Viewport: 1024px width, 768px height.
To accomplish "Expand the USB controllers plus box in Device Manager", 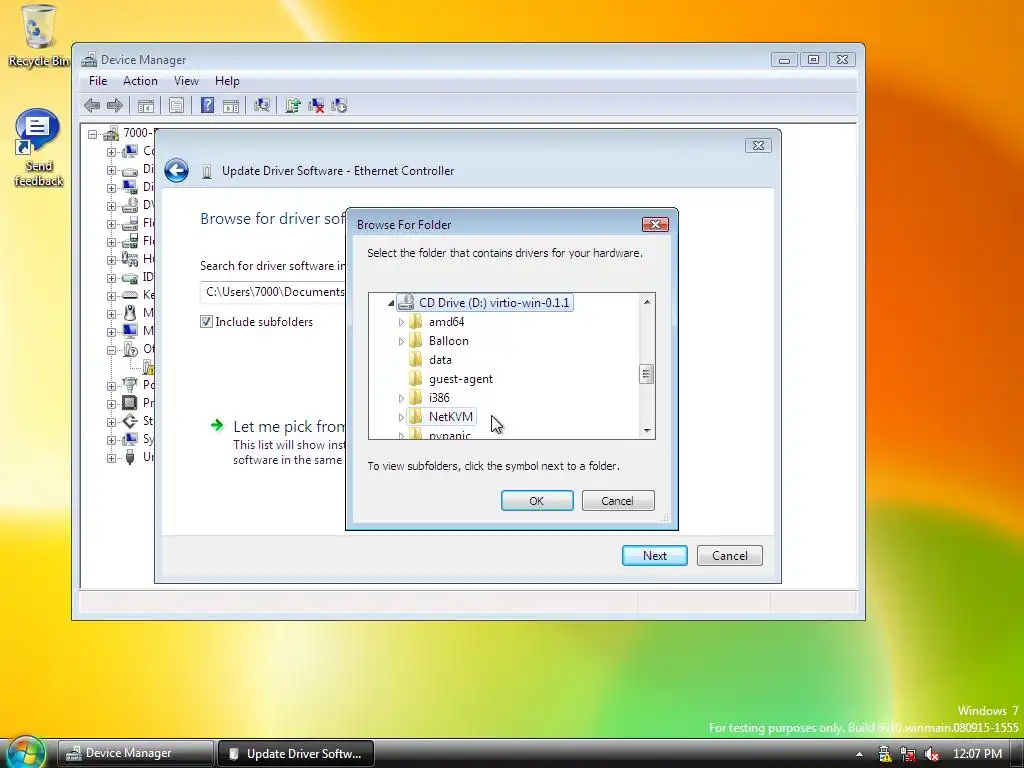I will pos(111,458).
